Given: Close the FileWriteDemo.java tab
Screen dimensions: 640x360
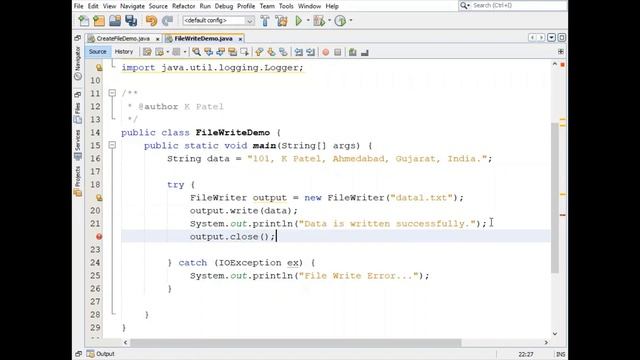Looking at the screenshot, I should pyautogui.click(x=240, y=39).
